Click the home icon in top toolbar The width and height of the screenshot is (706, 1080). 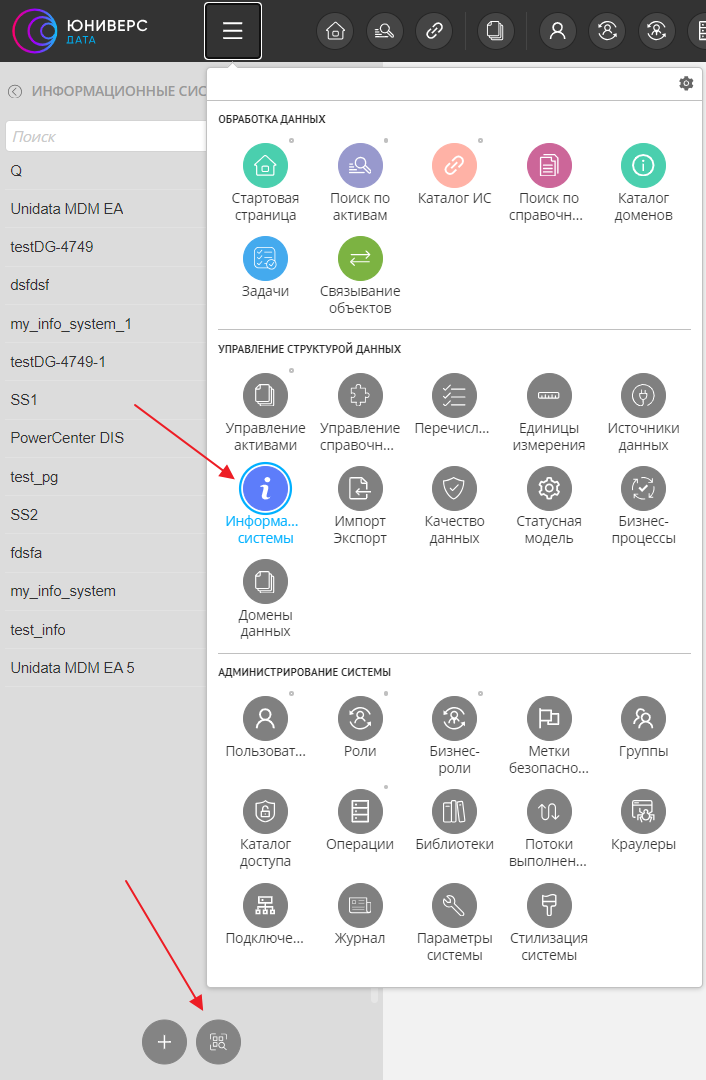coord(335,31)
